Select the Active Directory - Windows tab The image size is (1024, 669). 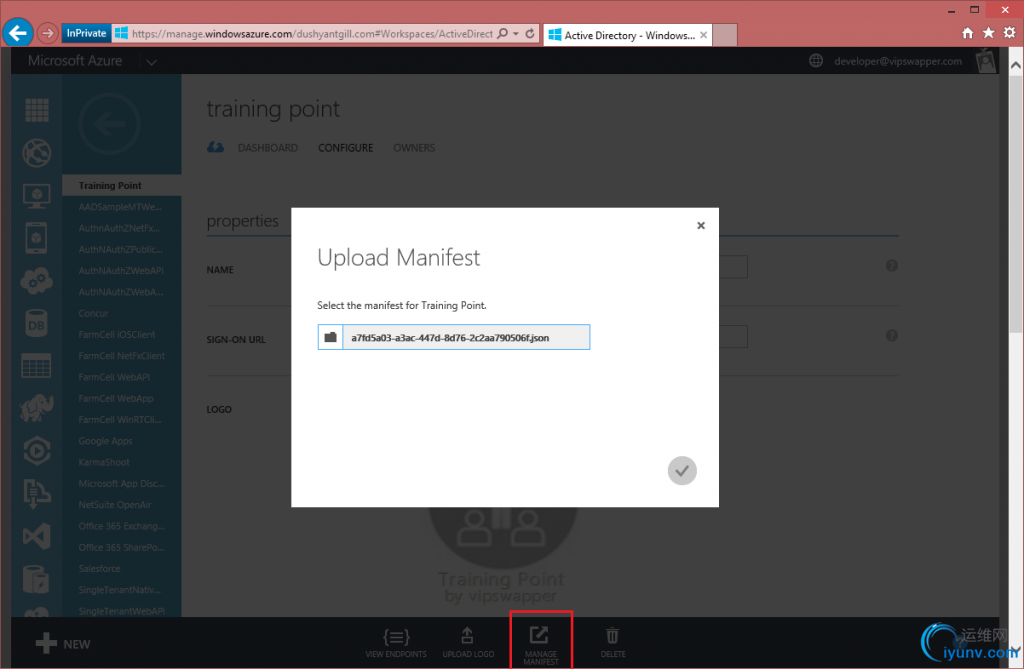627,35
